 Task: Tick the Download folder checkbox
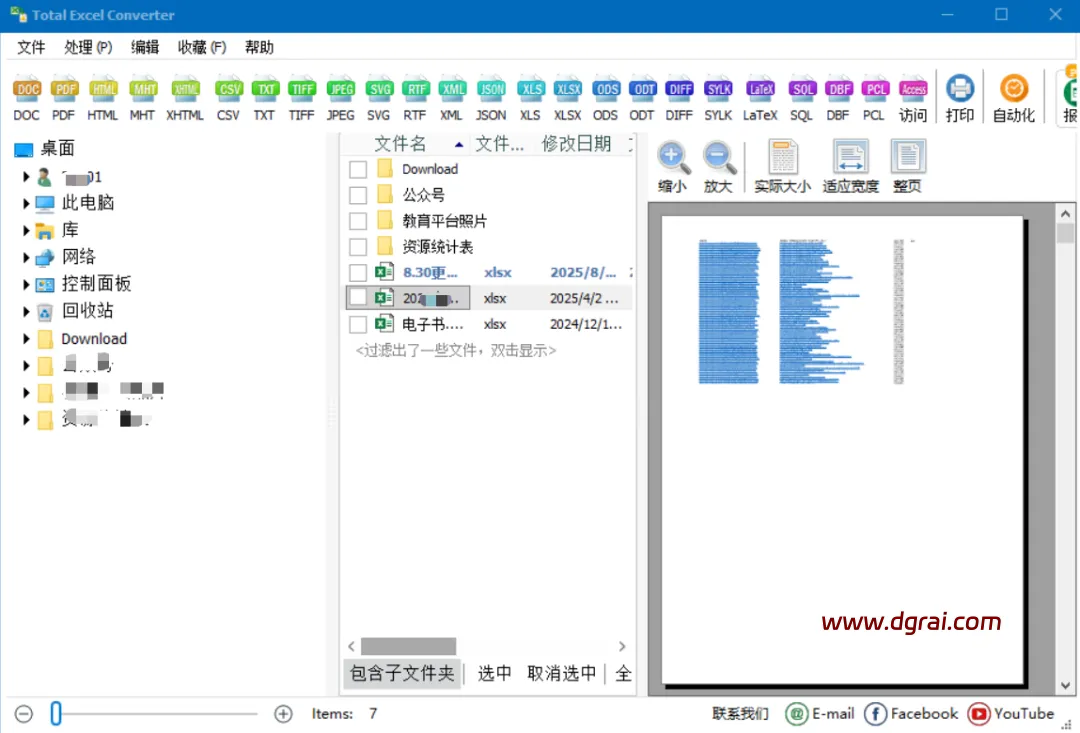pos(358,169)
